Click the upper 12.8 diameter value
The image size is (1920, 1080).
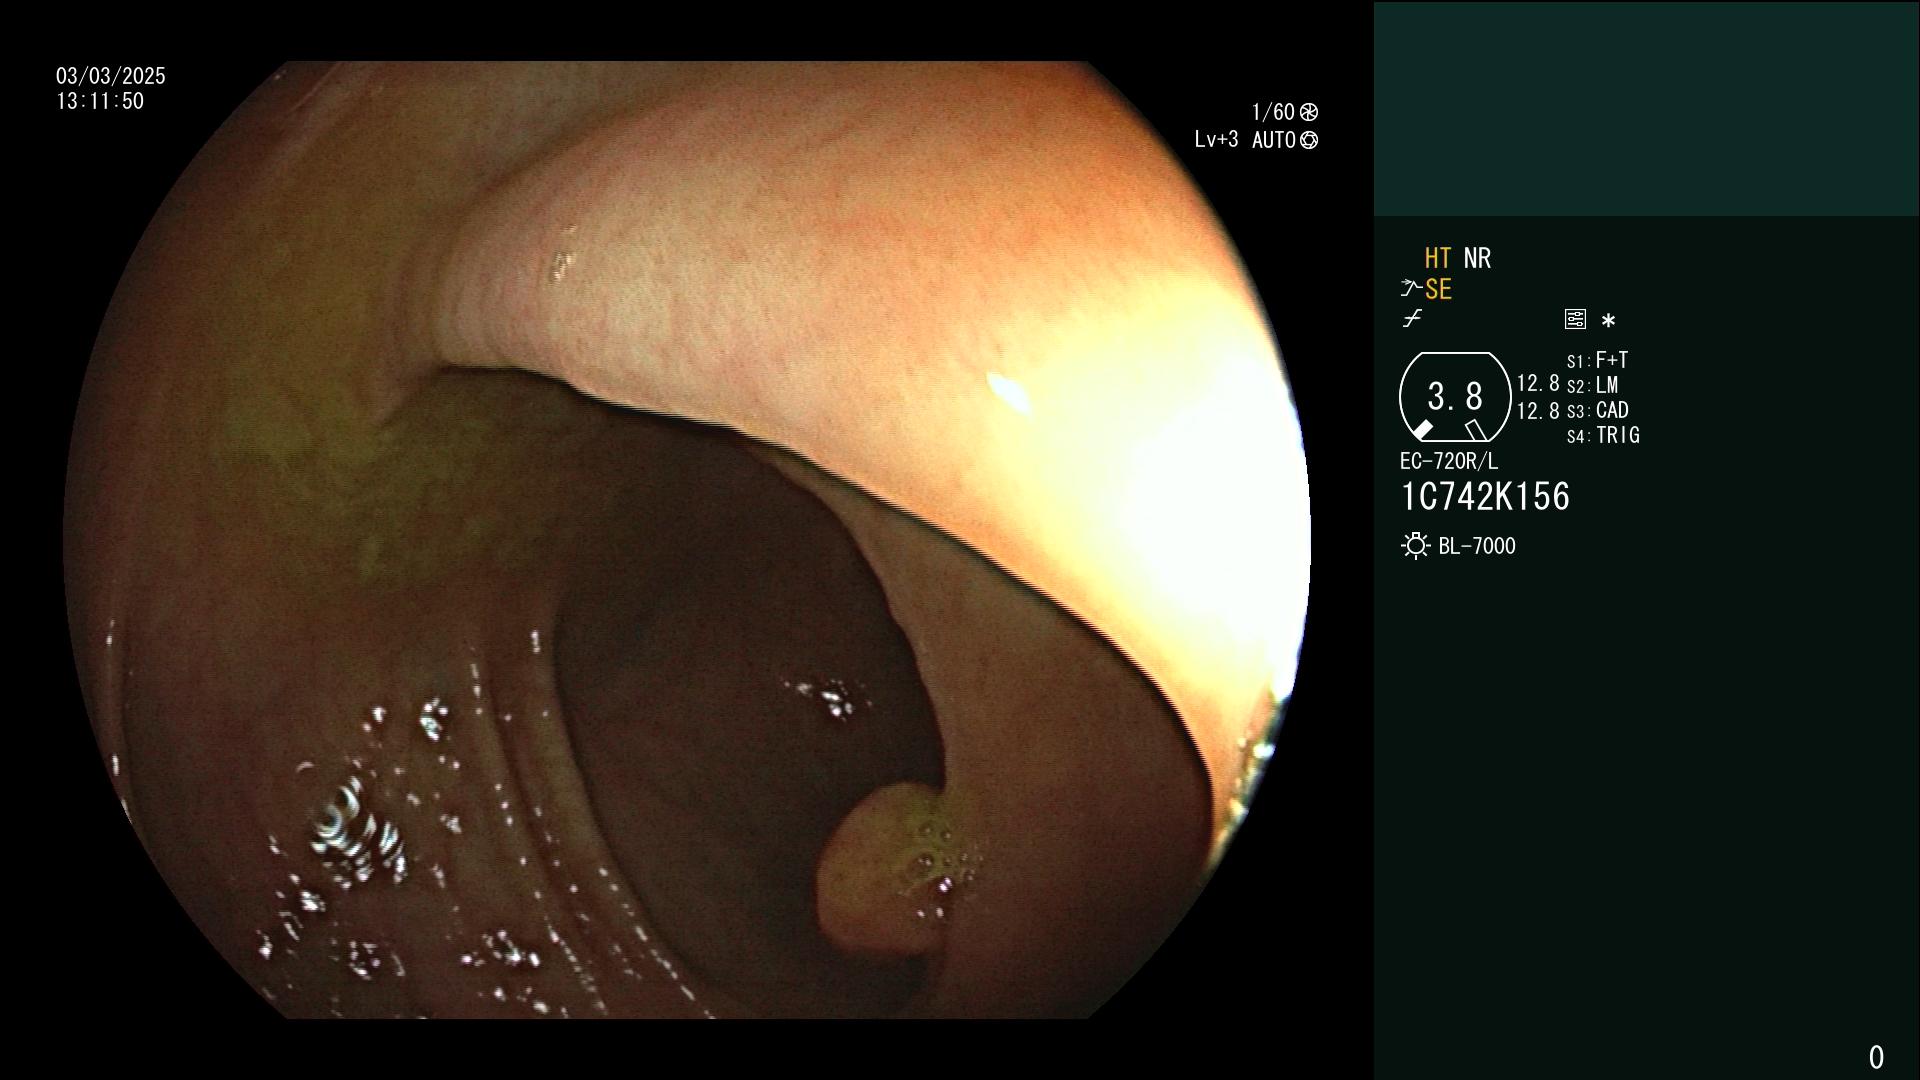click(x=1538, y=383)
